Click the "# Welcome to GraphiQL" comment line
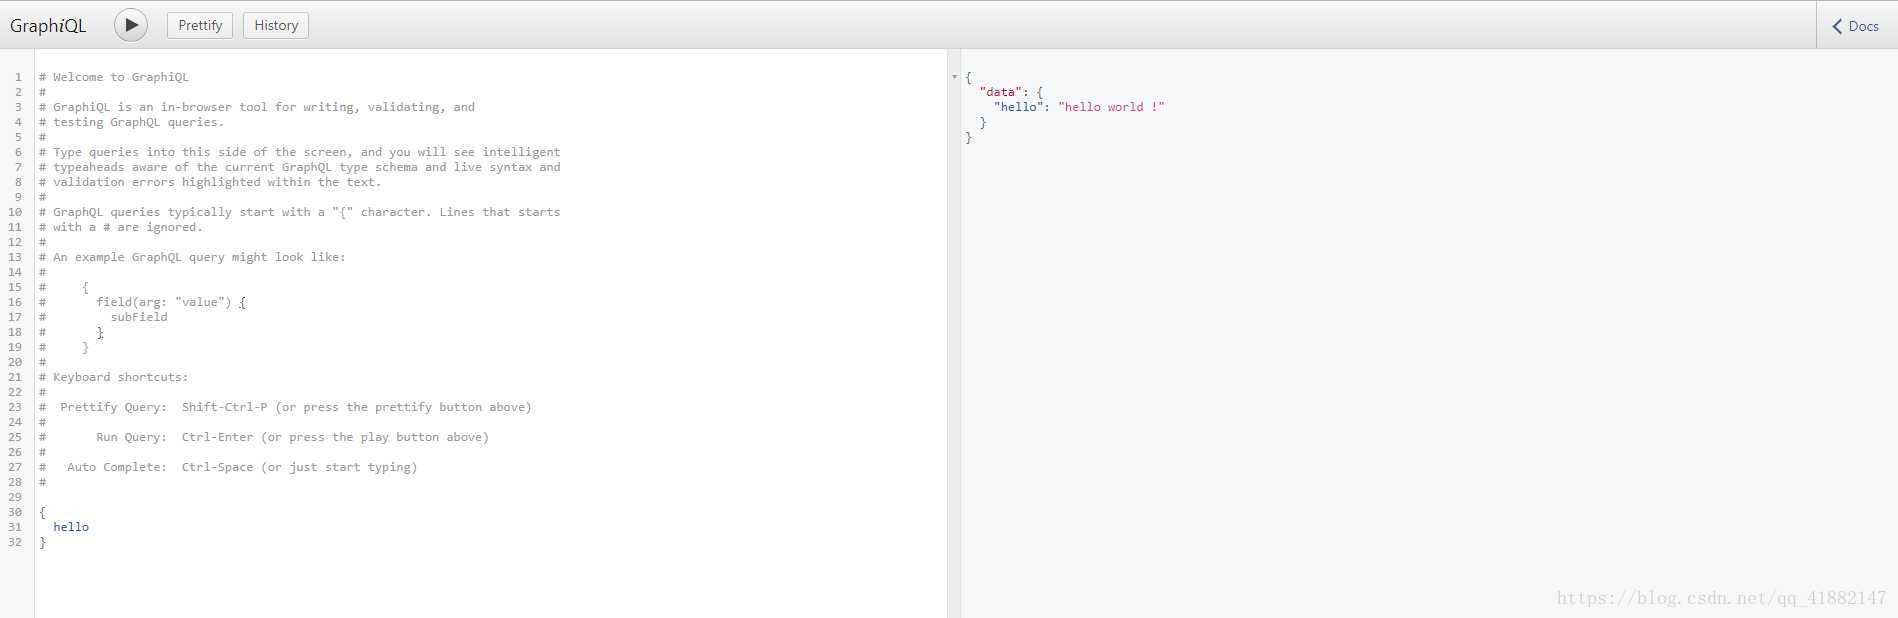Screen dimensions: 1898x618 click(114, 77)
